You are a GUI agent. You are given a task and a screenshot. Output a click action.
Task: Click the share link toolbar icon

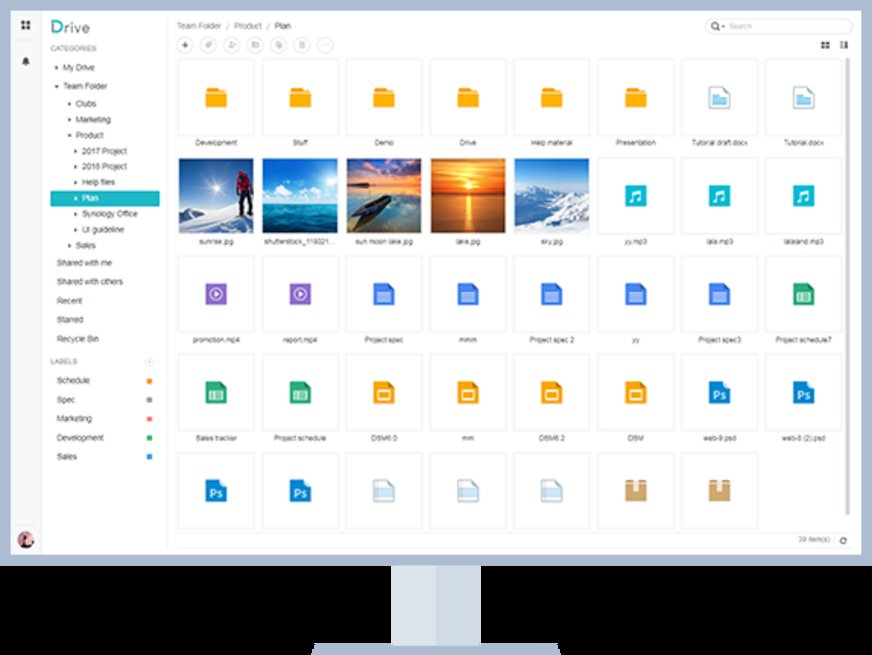[208, 45]
